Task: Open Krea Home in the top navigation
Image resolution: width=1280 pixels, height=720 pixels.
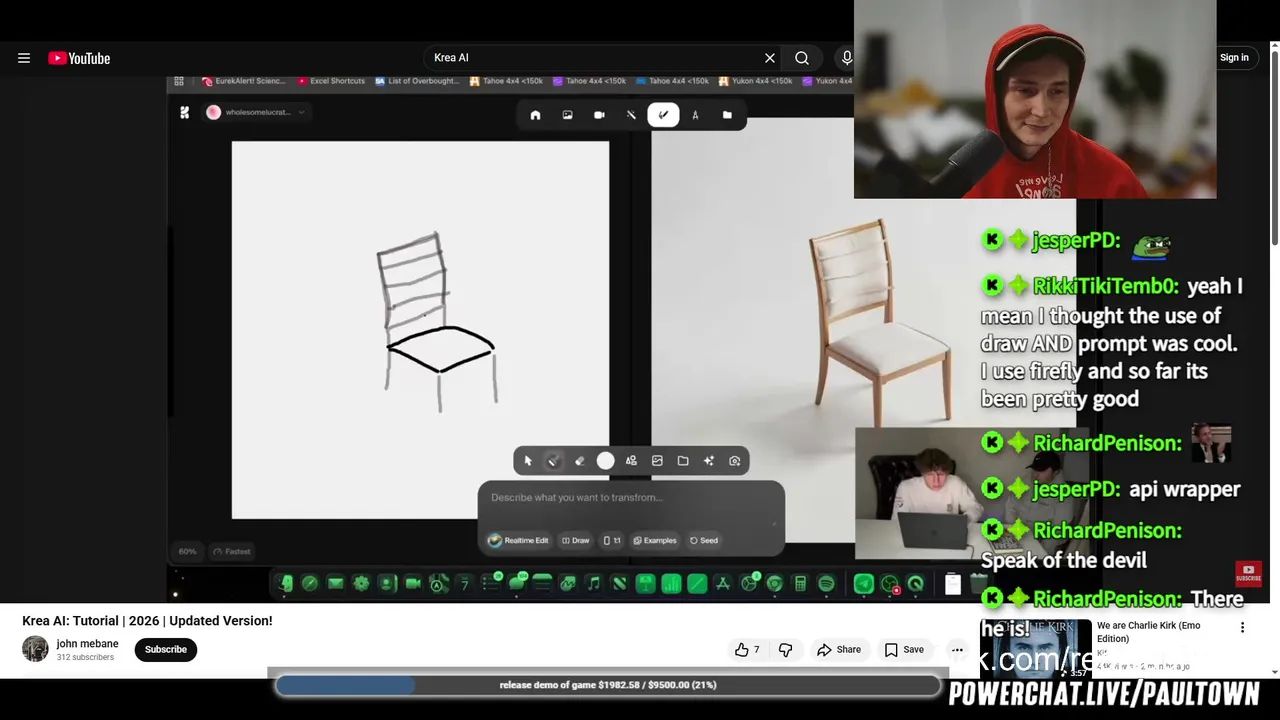Action: coord(535,115)
